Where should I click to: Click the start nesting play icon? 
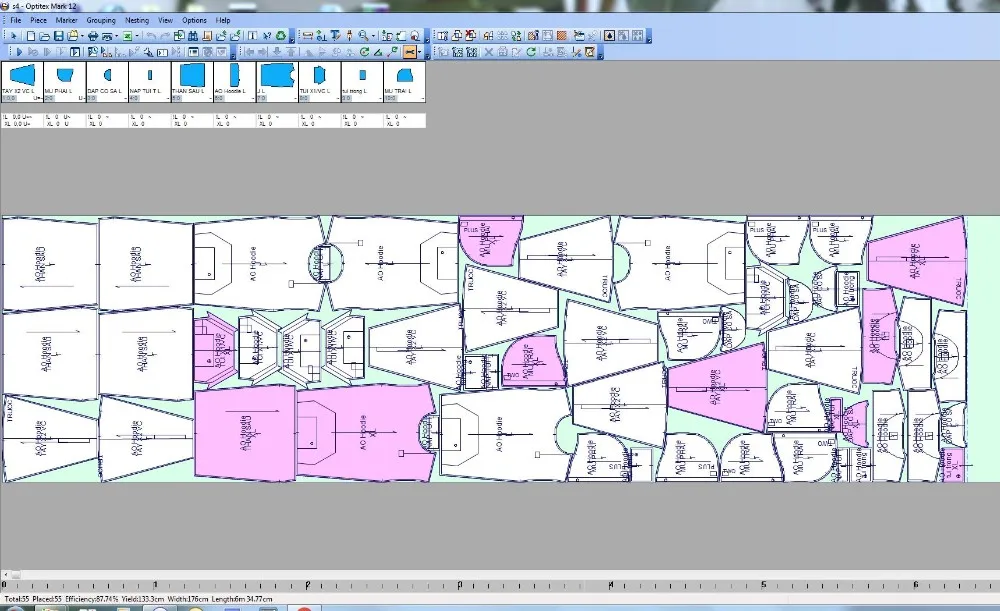tap(19, 51)
